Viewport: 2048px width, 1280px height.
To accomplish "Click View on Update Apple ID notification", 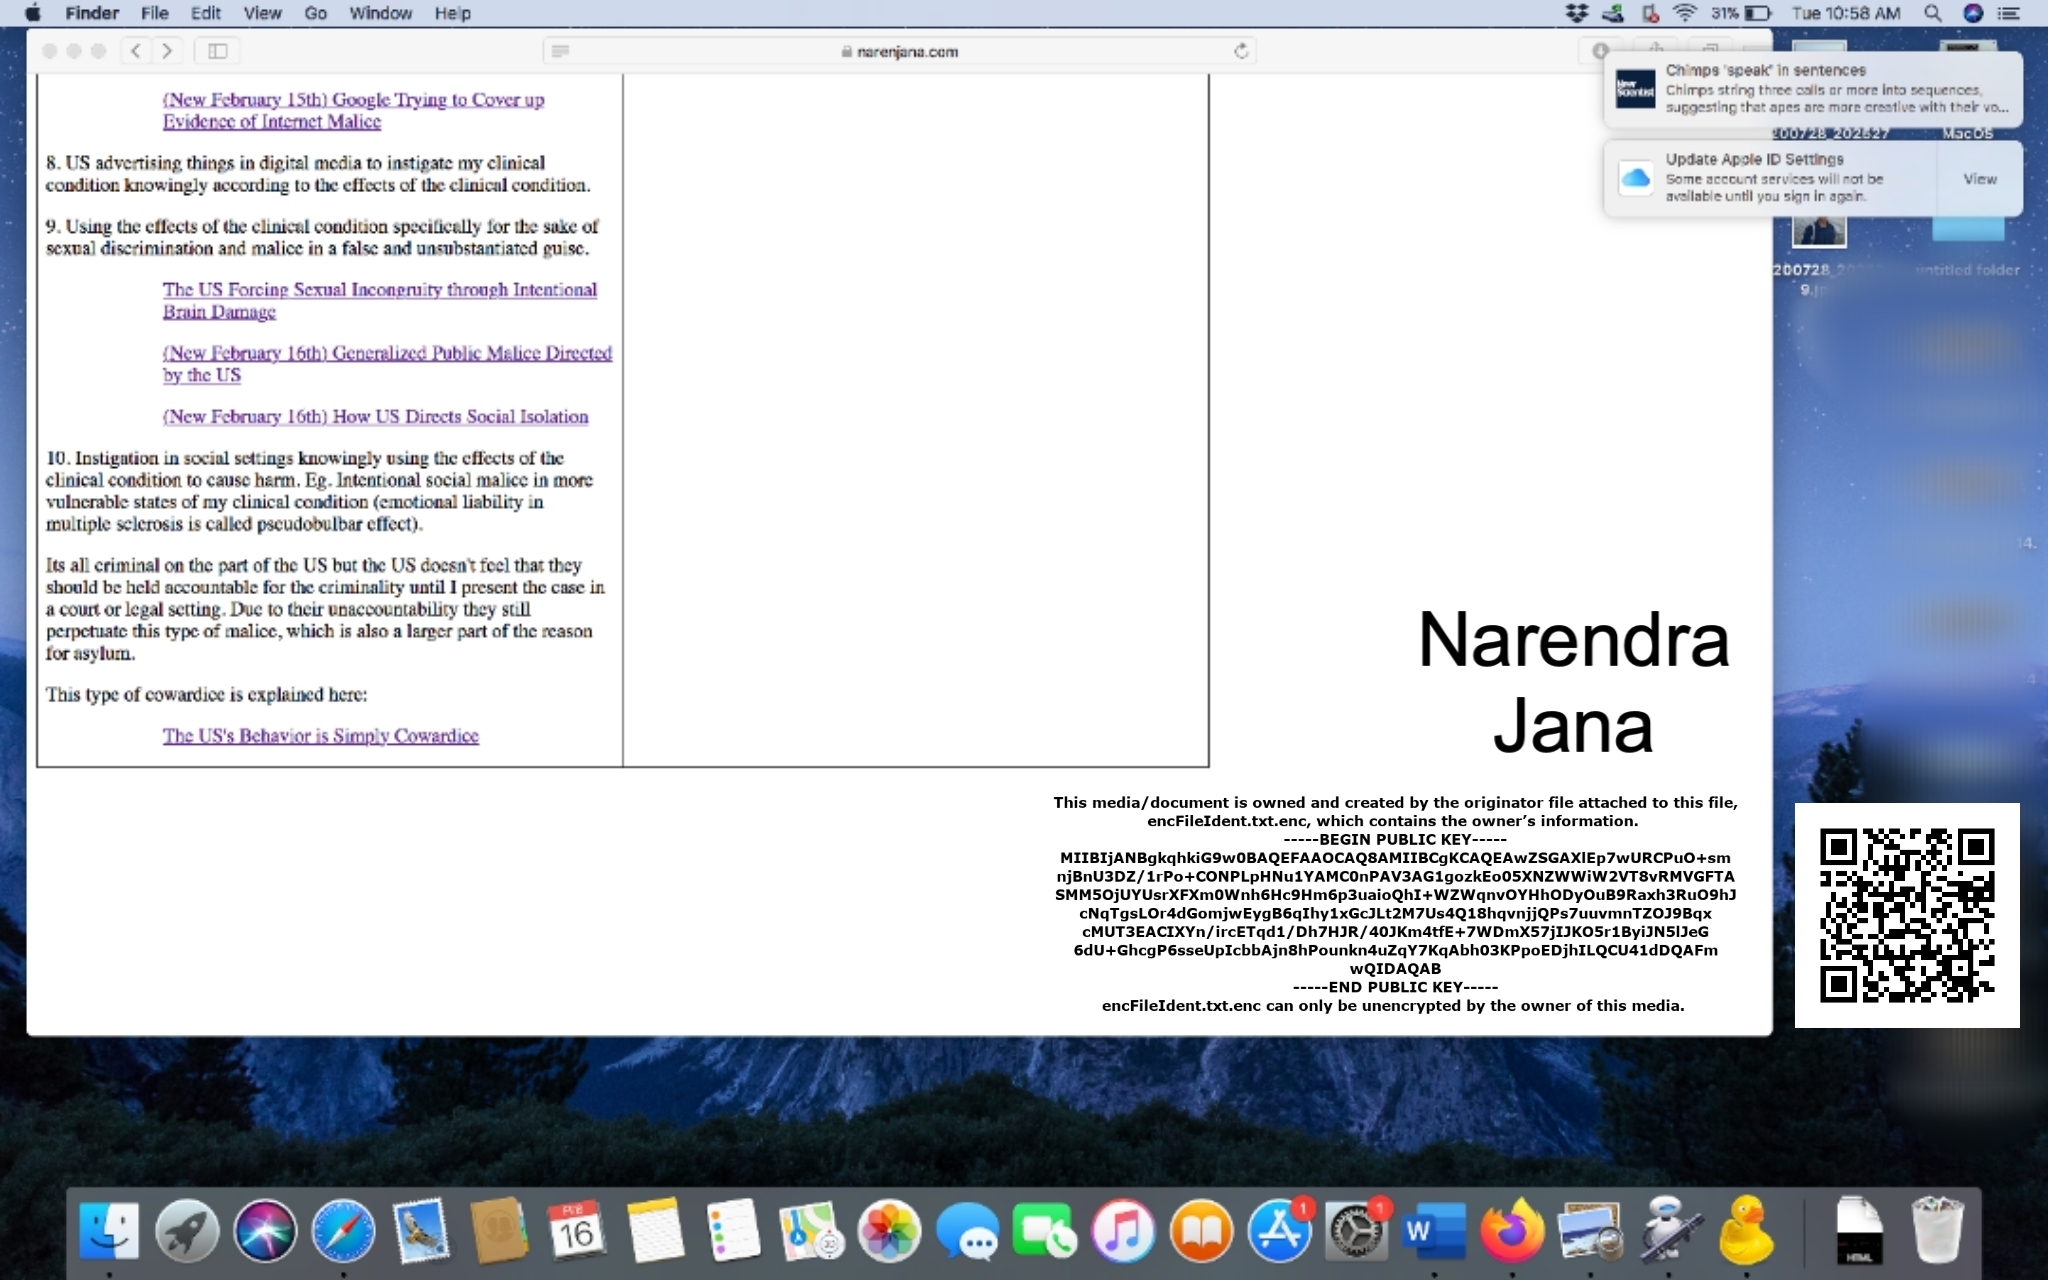I will (1979, 179).
